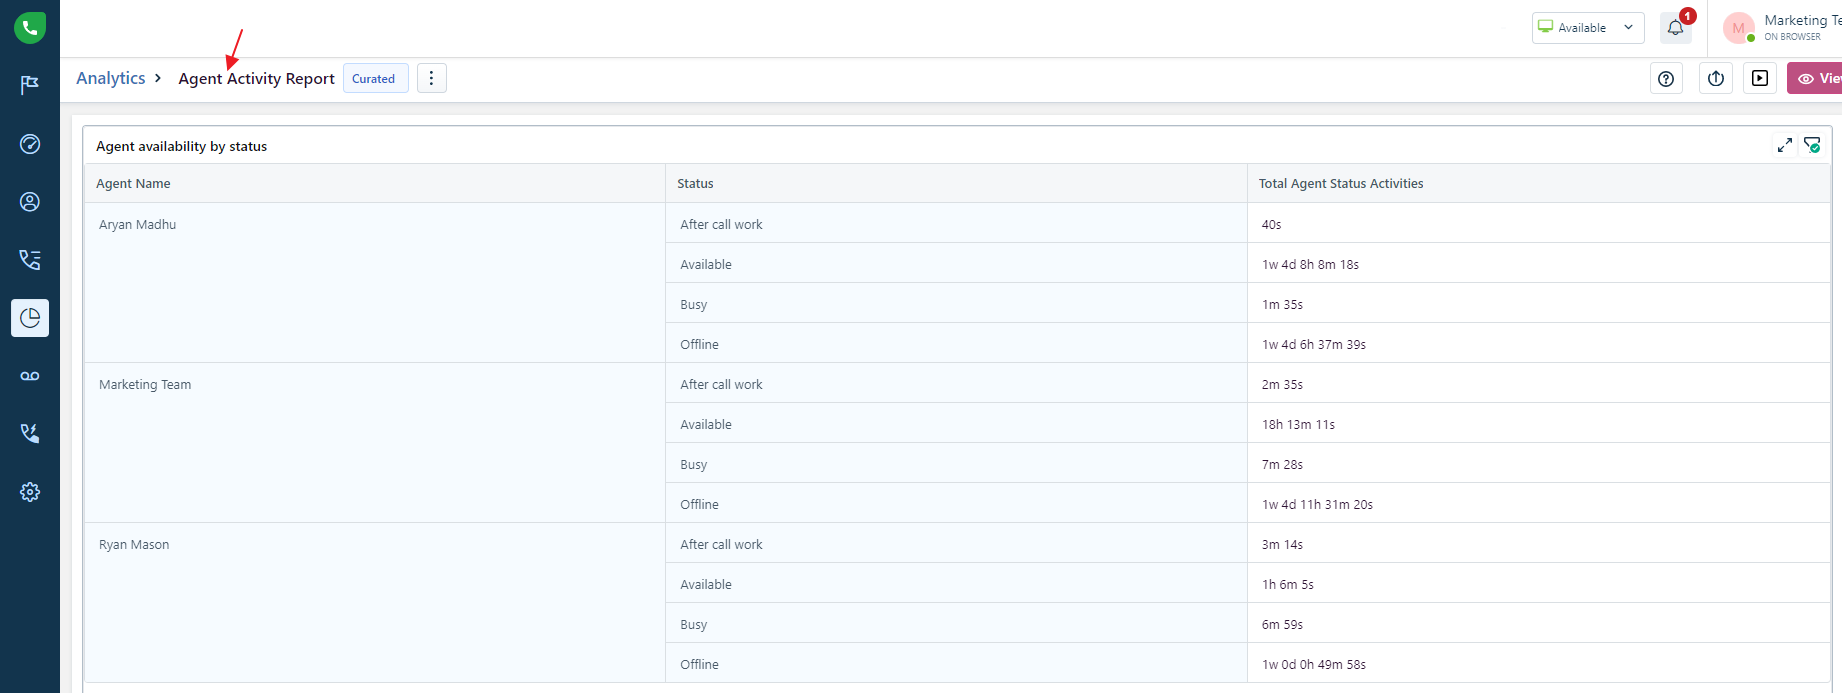Click the notification bell icon
The height and width of the screenshot is (693, 1842).
pyautogui.click(x=1676, y=28)
